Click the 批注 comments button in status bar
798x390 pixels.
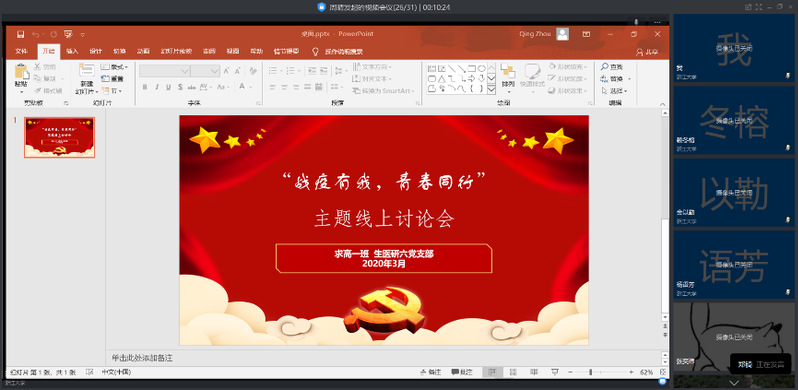[x=462, y=372]
